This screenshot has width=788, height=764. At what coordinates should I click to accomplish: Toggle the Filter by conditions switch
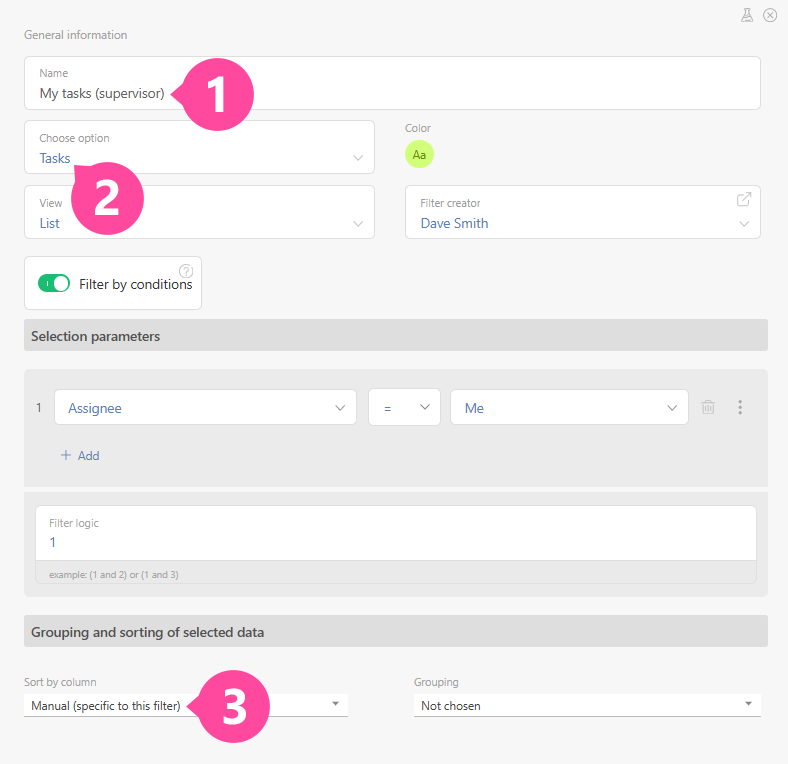coord(54,284)
